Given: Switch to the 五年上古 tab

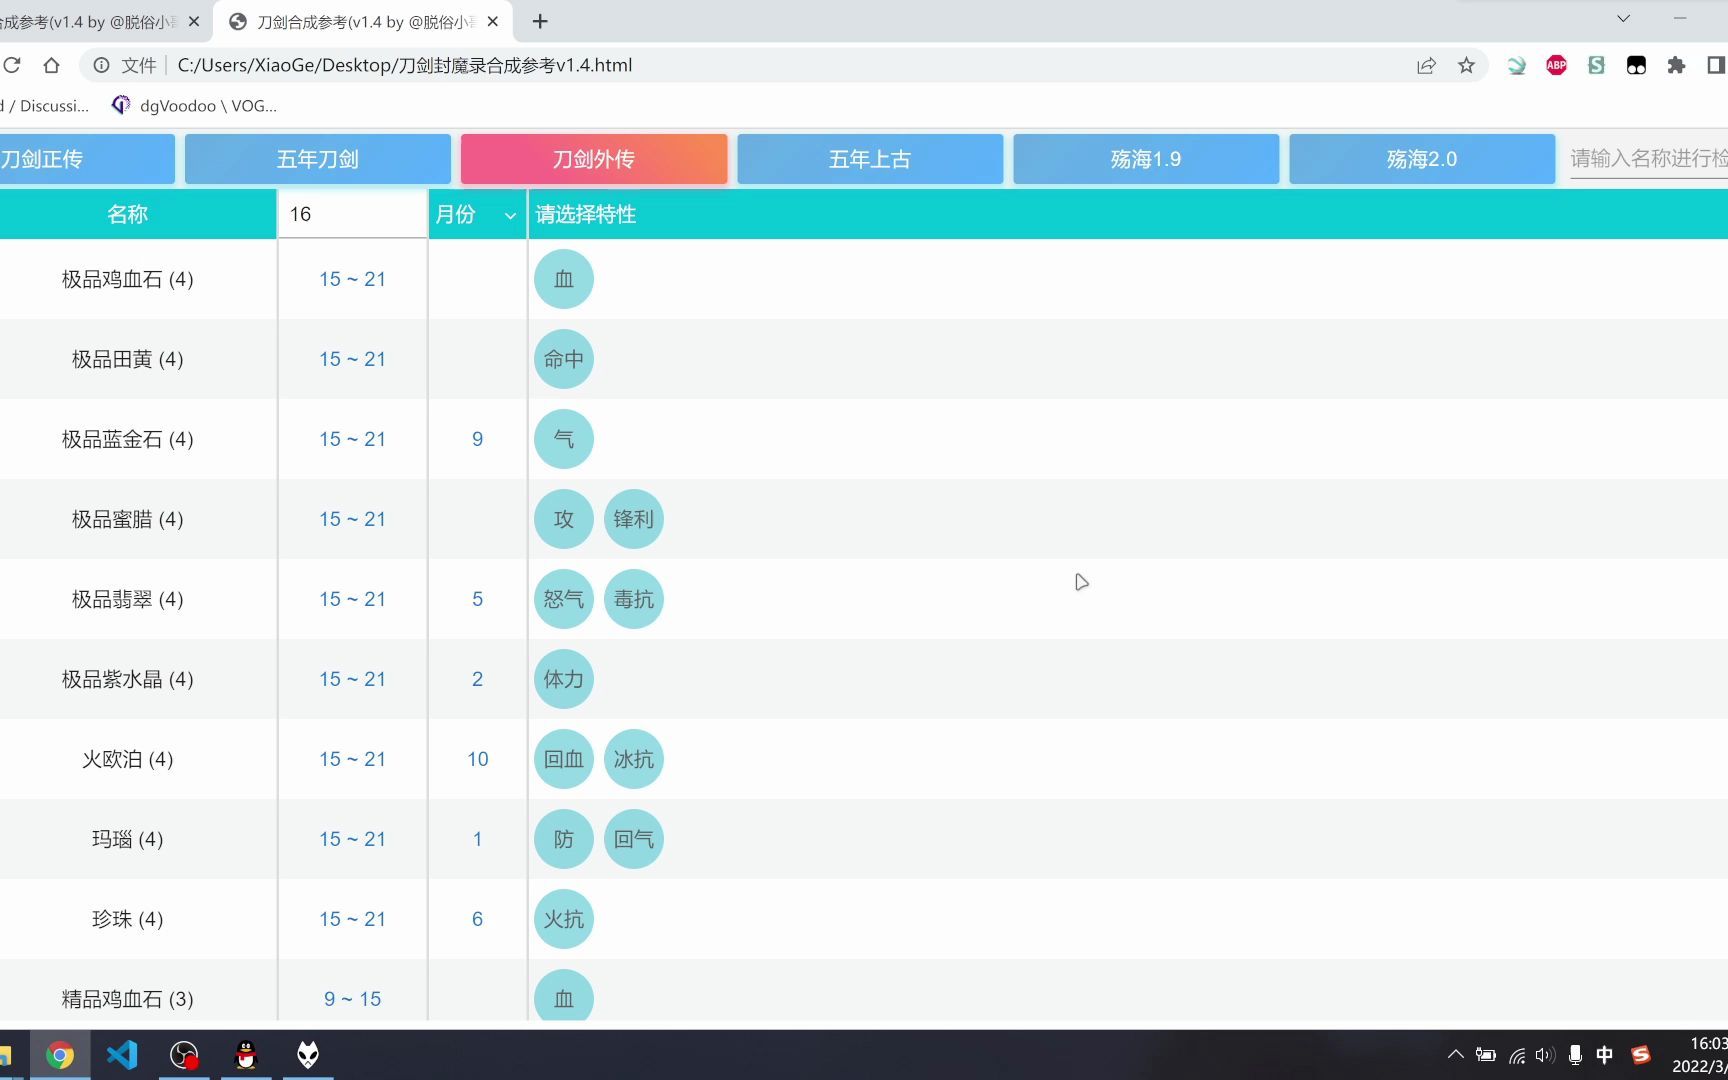Looking at the screenshot, I should point(870,159).
